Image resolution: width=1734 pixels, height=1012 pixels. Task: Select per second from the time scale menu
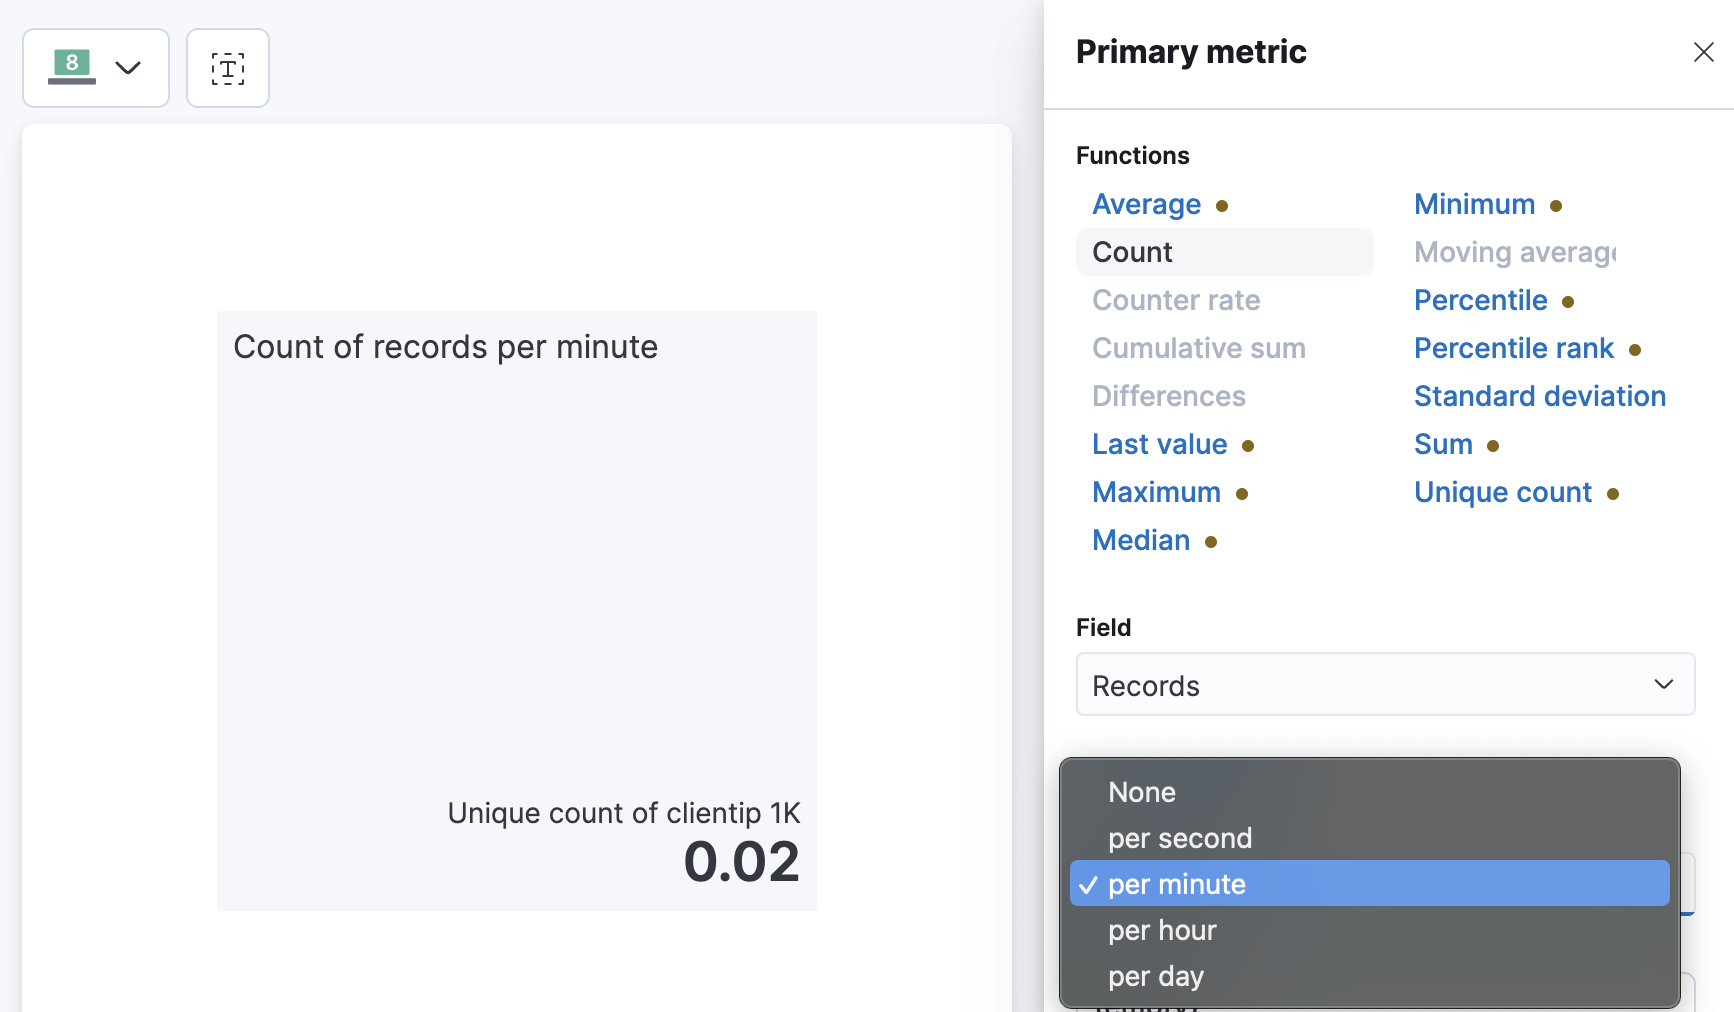point(1180,838)
